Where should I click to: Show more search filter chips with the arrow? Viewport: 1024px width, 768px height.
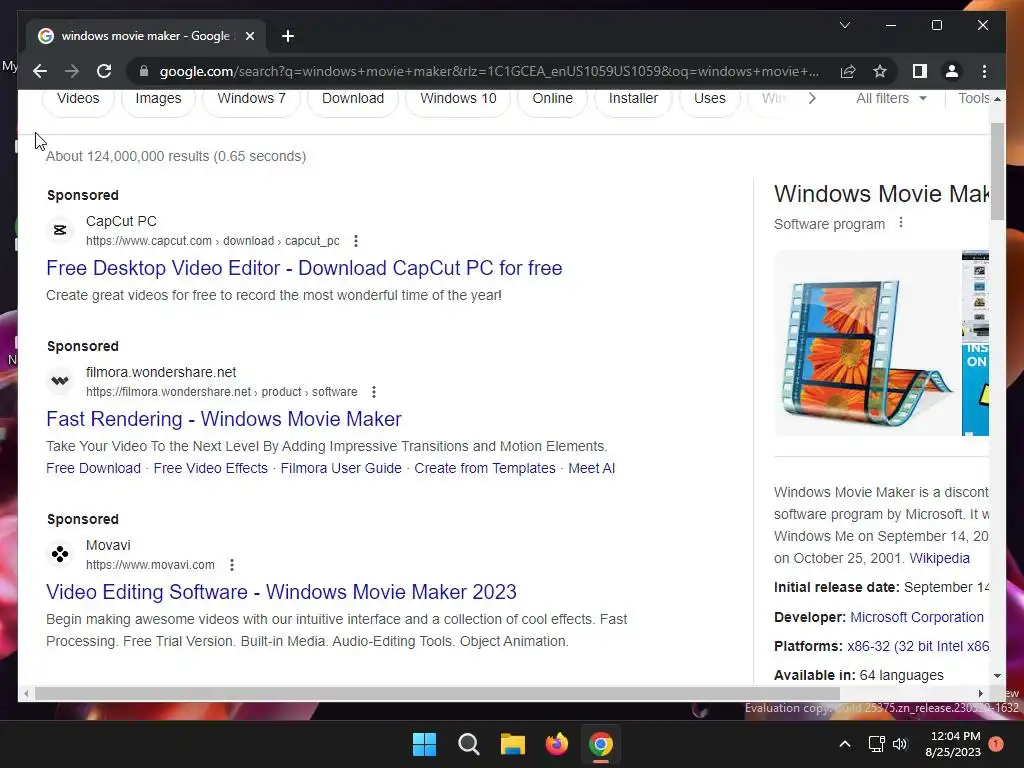pos(812,98)
